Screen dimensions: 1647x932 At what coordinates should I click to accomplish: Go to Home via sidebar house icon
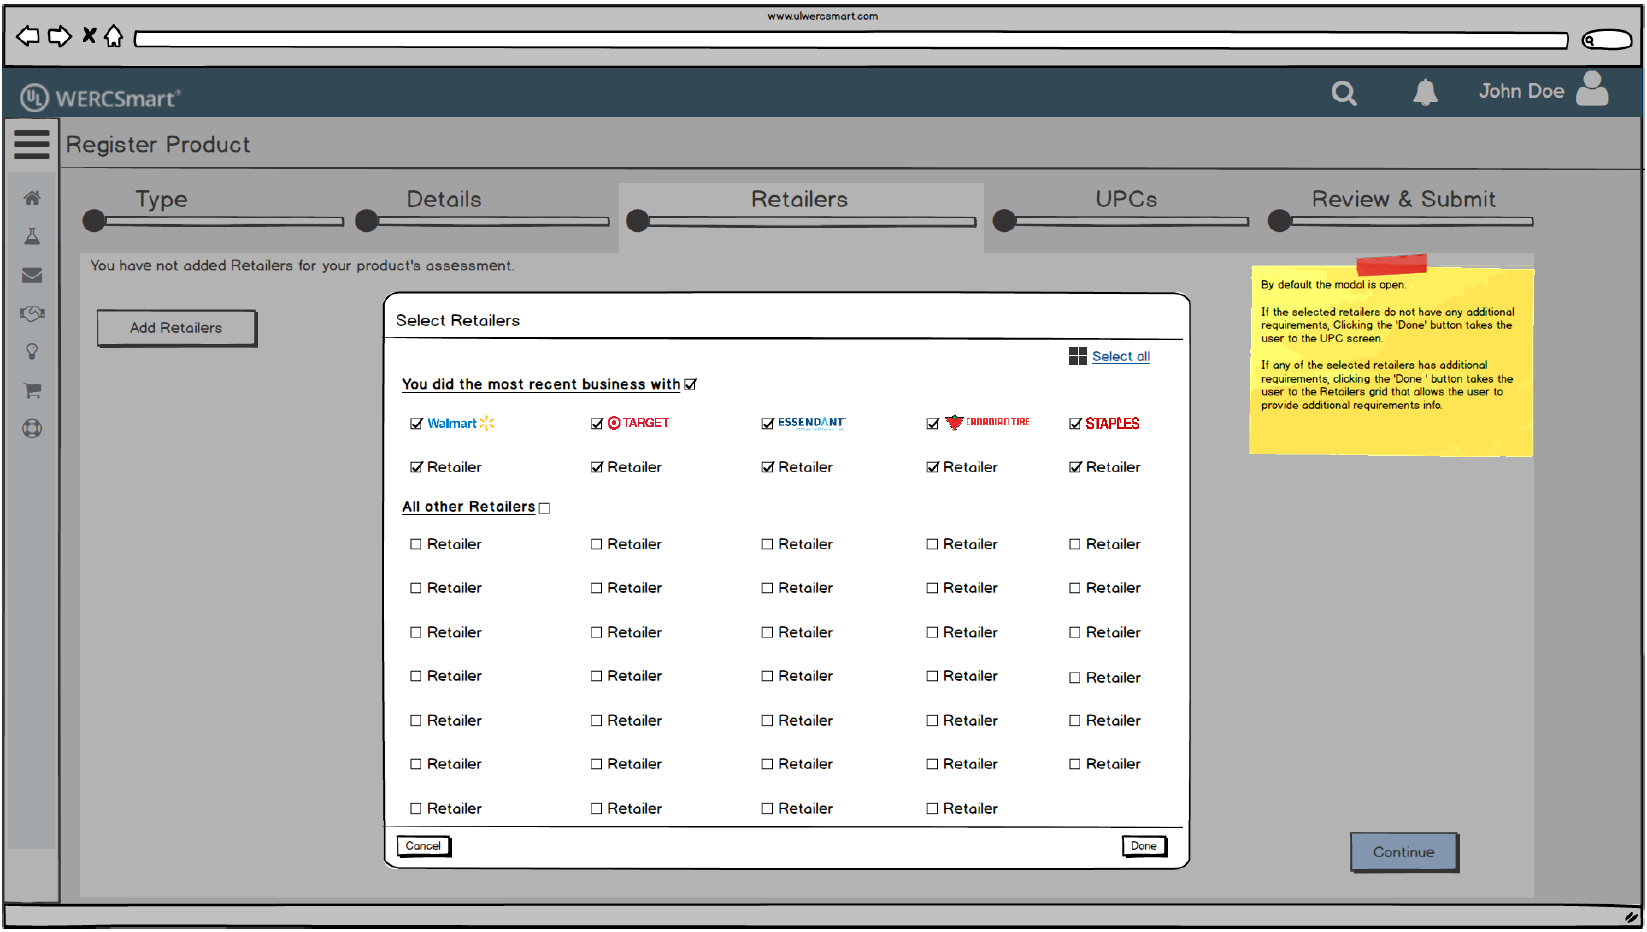32,198
